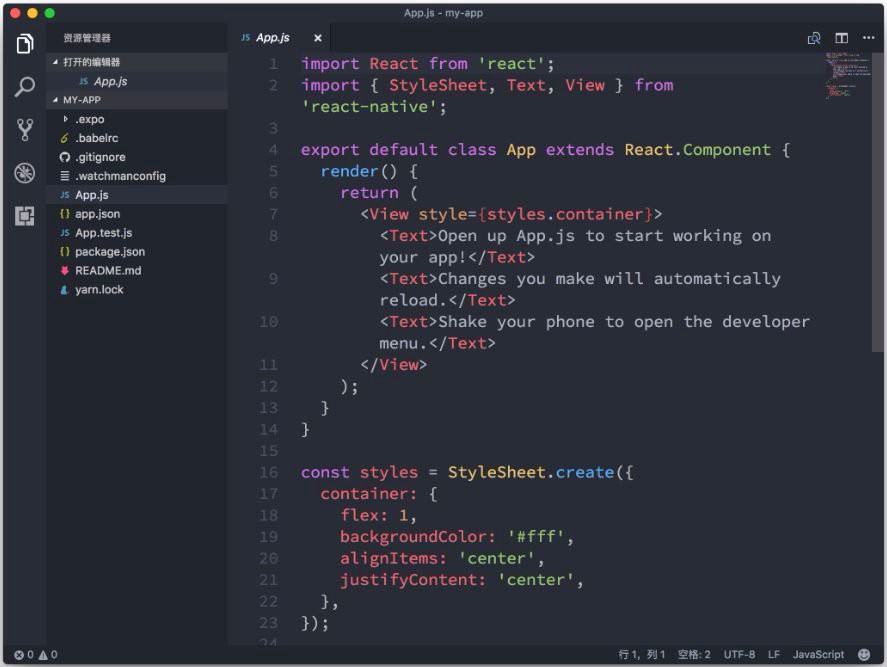The height and width of the screenshot is (667, 887).
Task: Open the Source Control icon
Action: click(23, 130)
